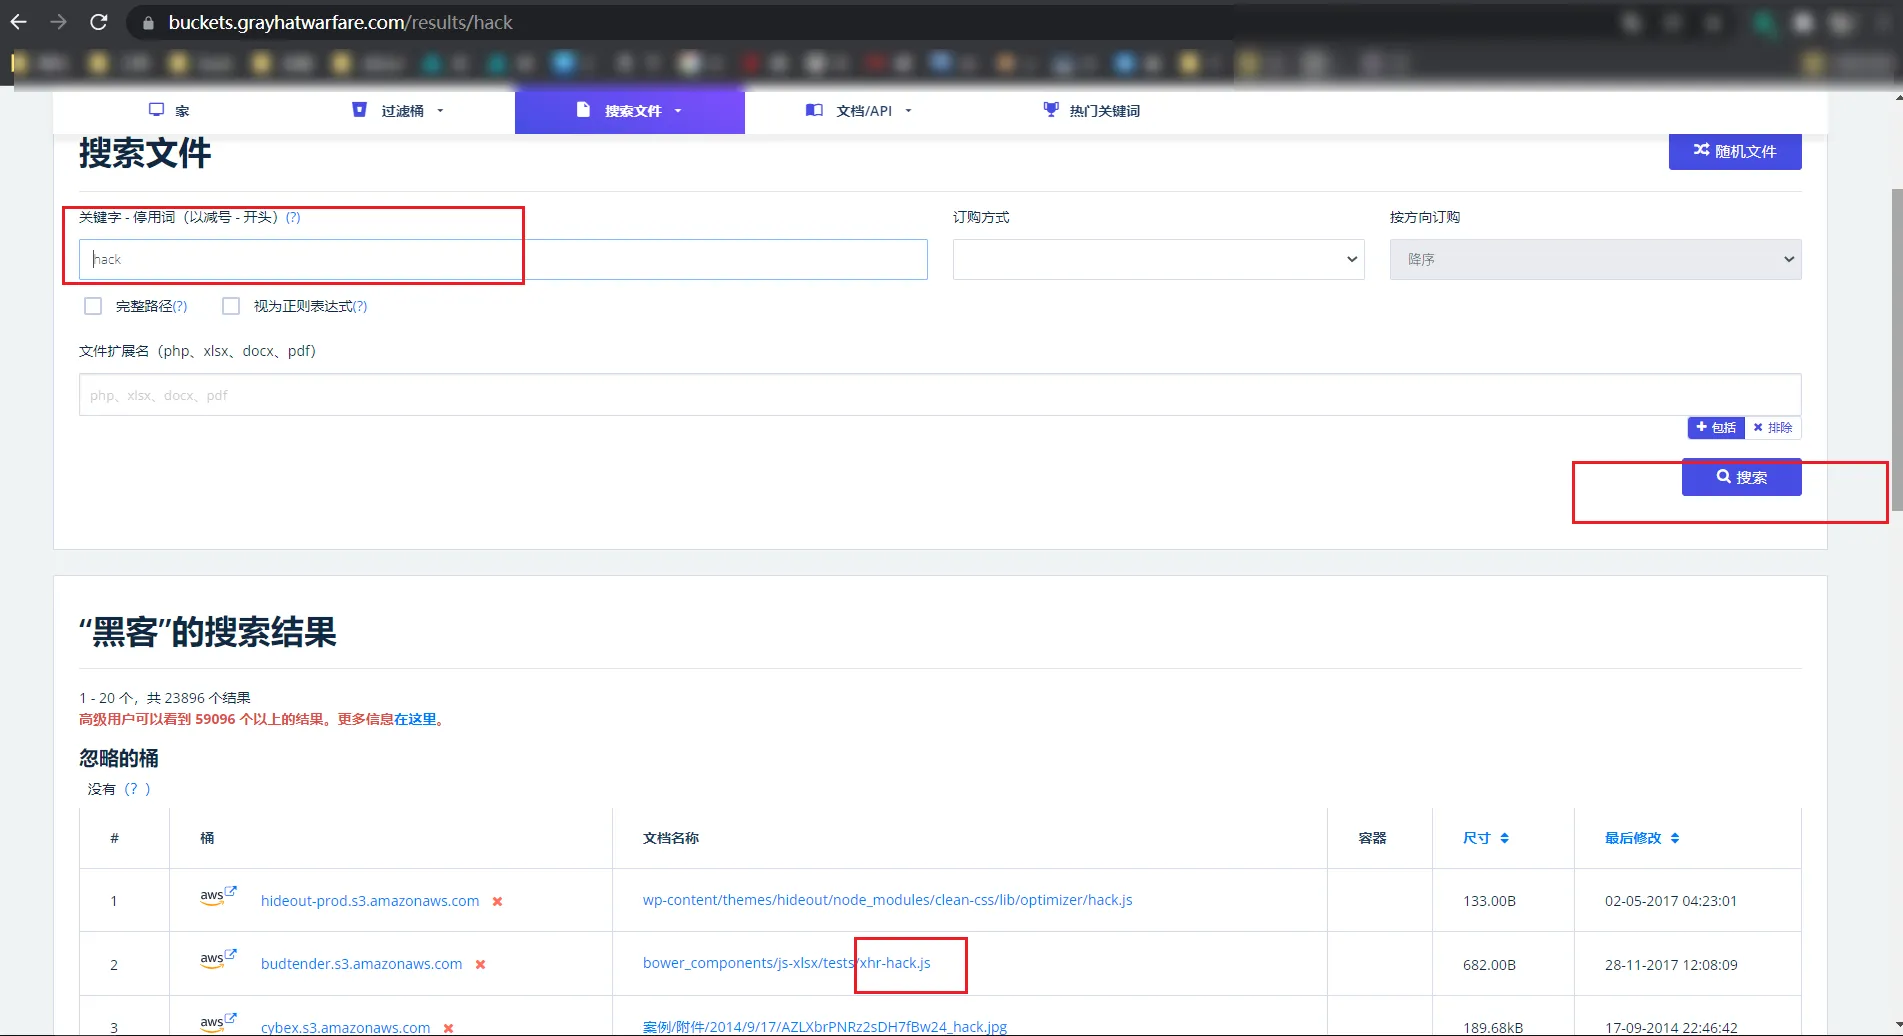
Task: Open file link ending optimizer/hack.js
Action: click(887, 900)
